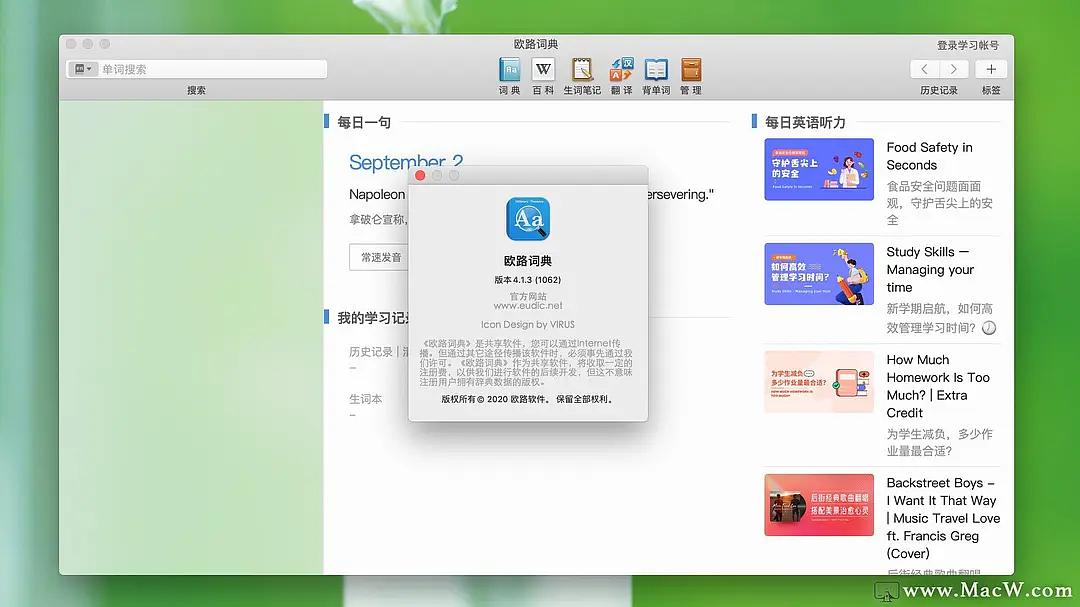Open Food Safety in Seconds article title
Viewport: 1080px width, 607px height.
(x=929, y=156)
